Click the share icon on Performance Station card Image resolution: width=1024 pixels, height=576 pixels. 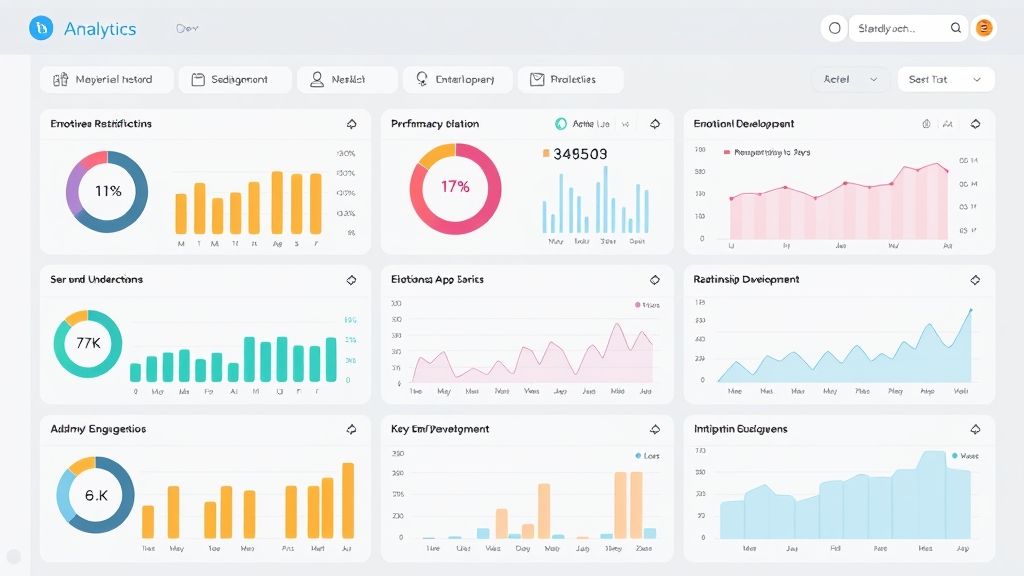[655, 124]
